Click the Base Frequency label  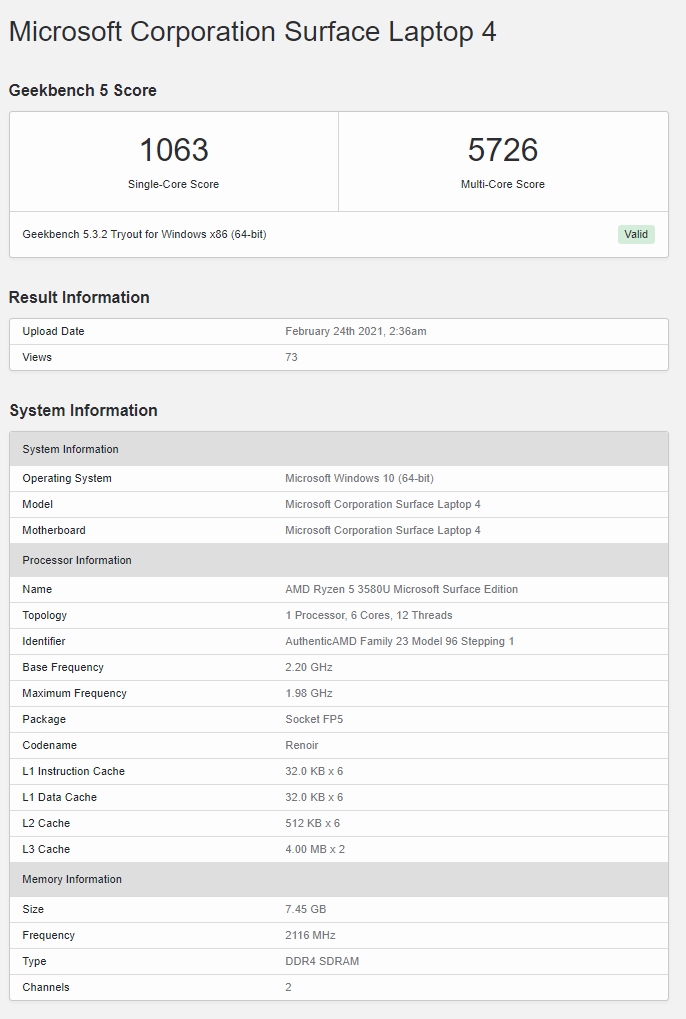[x=63, y=667]
